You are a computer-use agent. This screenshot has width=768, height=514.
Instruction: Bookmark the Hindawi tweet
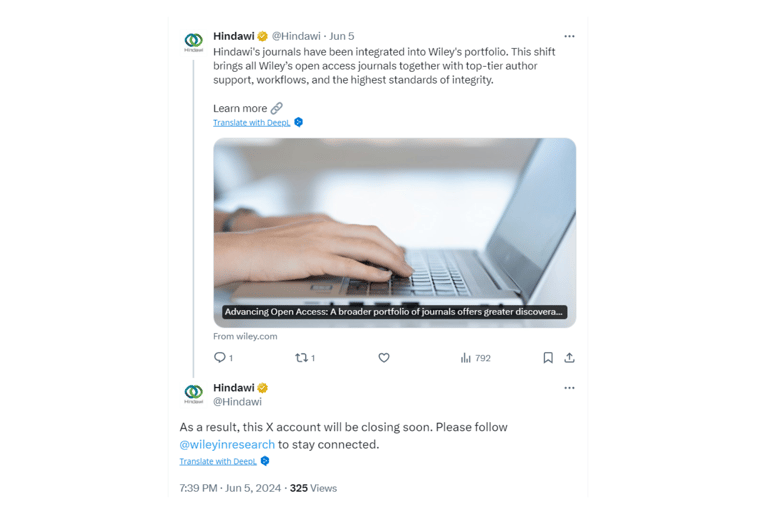point(548,358)
